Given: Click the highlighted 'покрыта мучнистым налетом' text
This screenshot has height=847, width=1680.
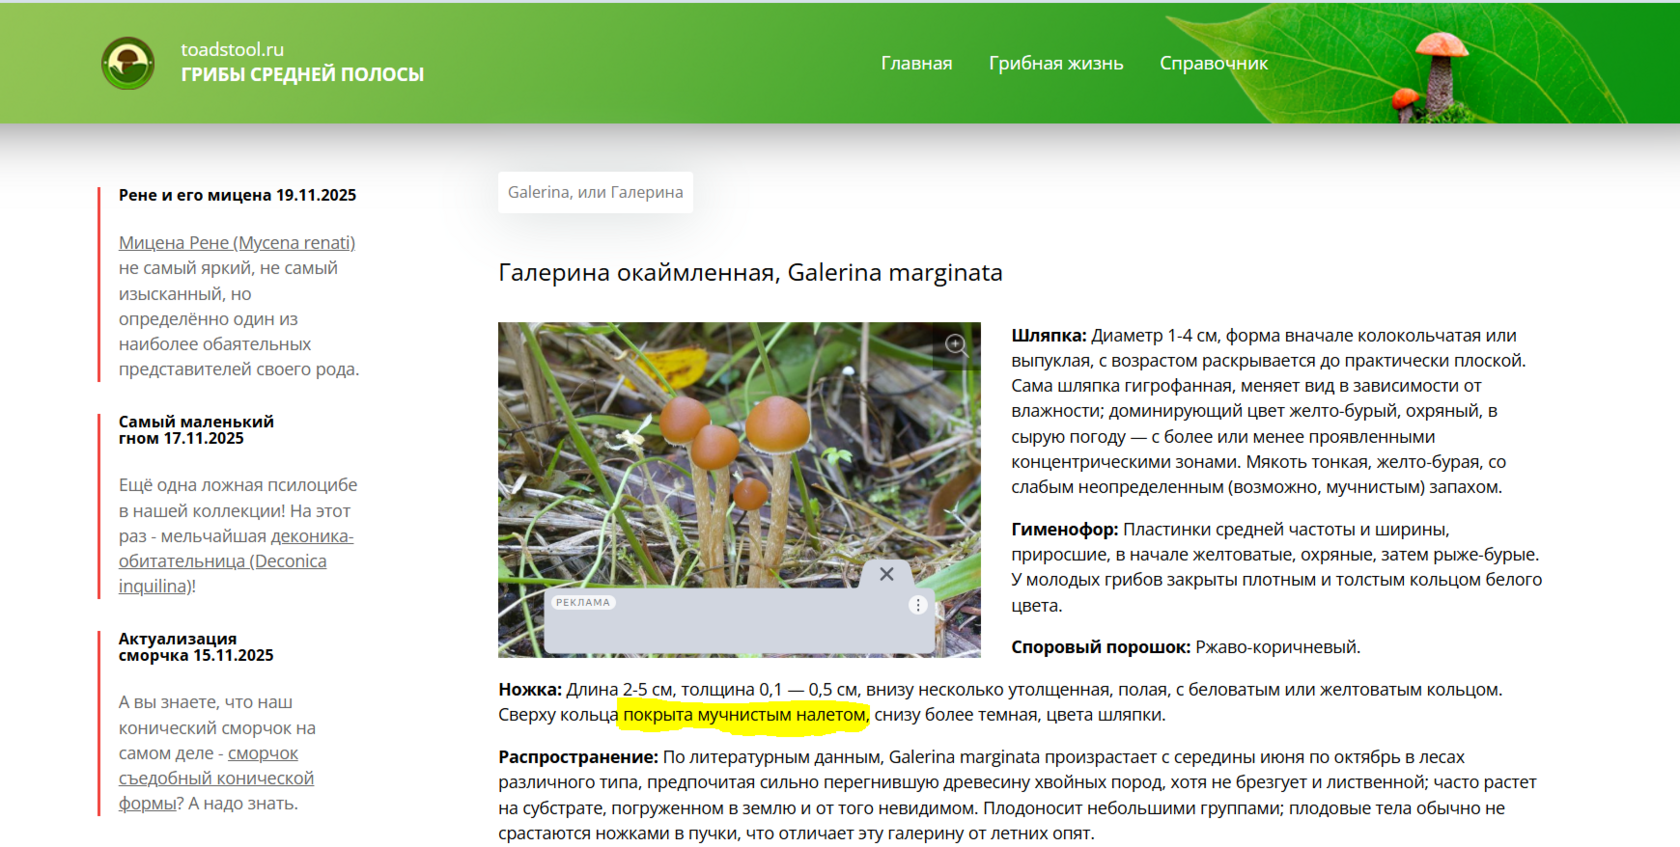Looking at the screenshot, I should coord(744,714).
